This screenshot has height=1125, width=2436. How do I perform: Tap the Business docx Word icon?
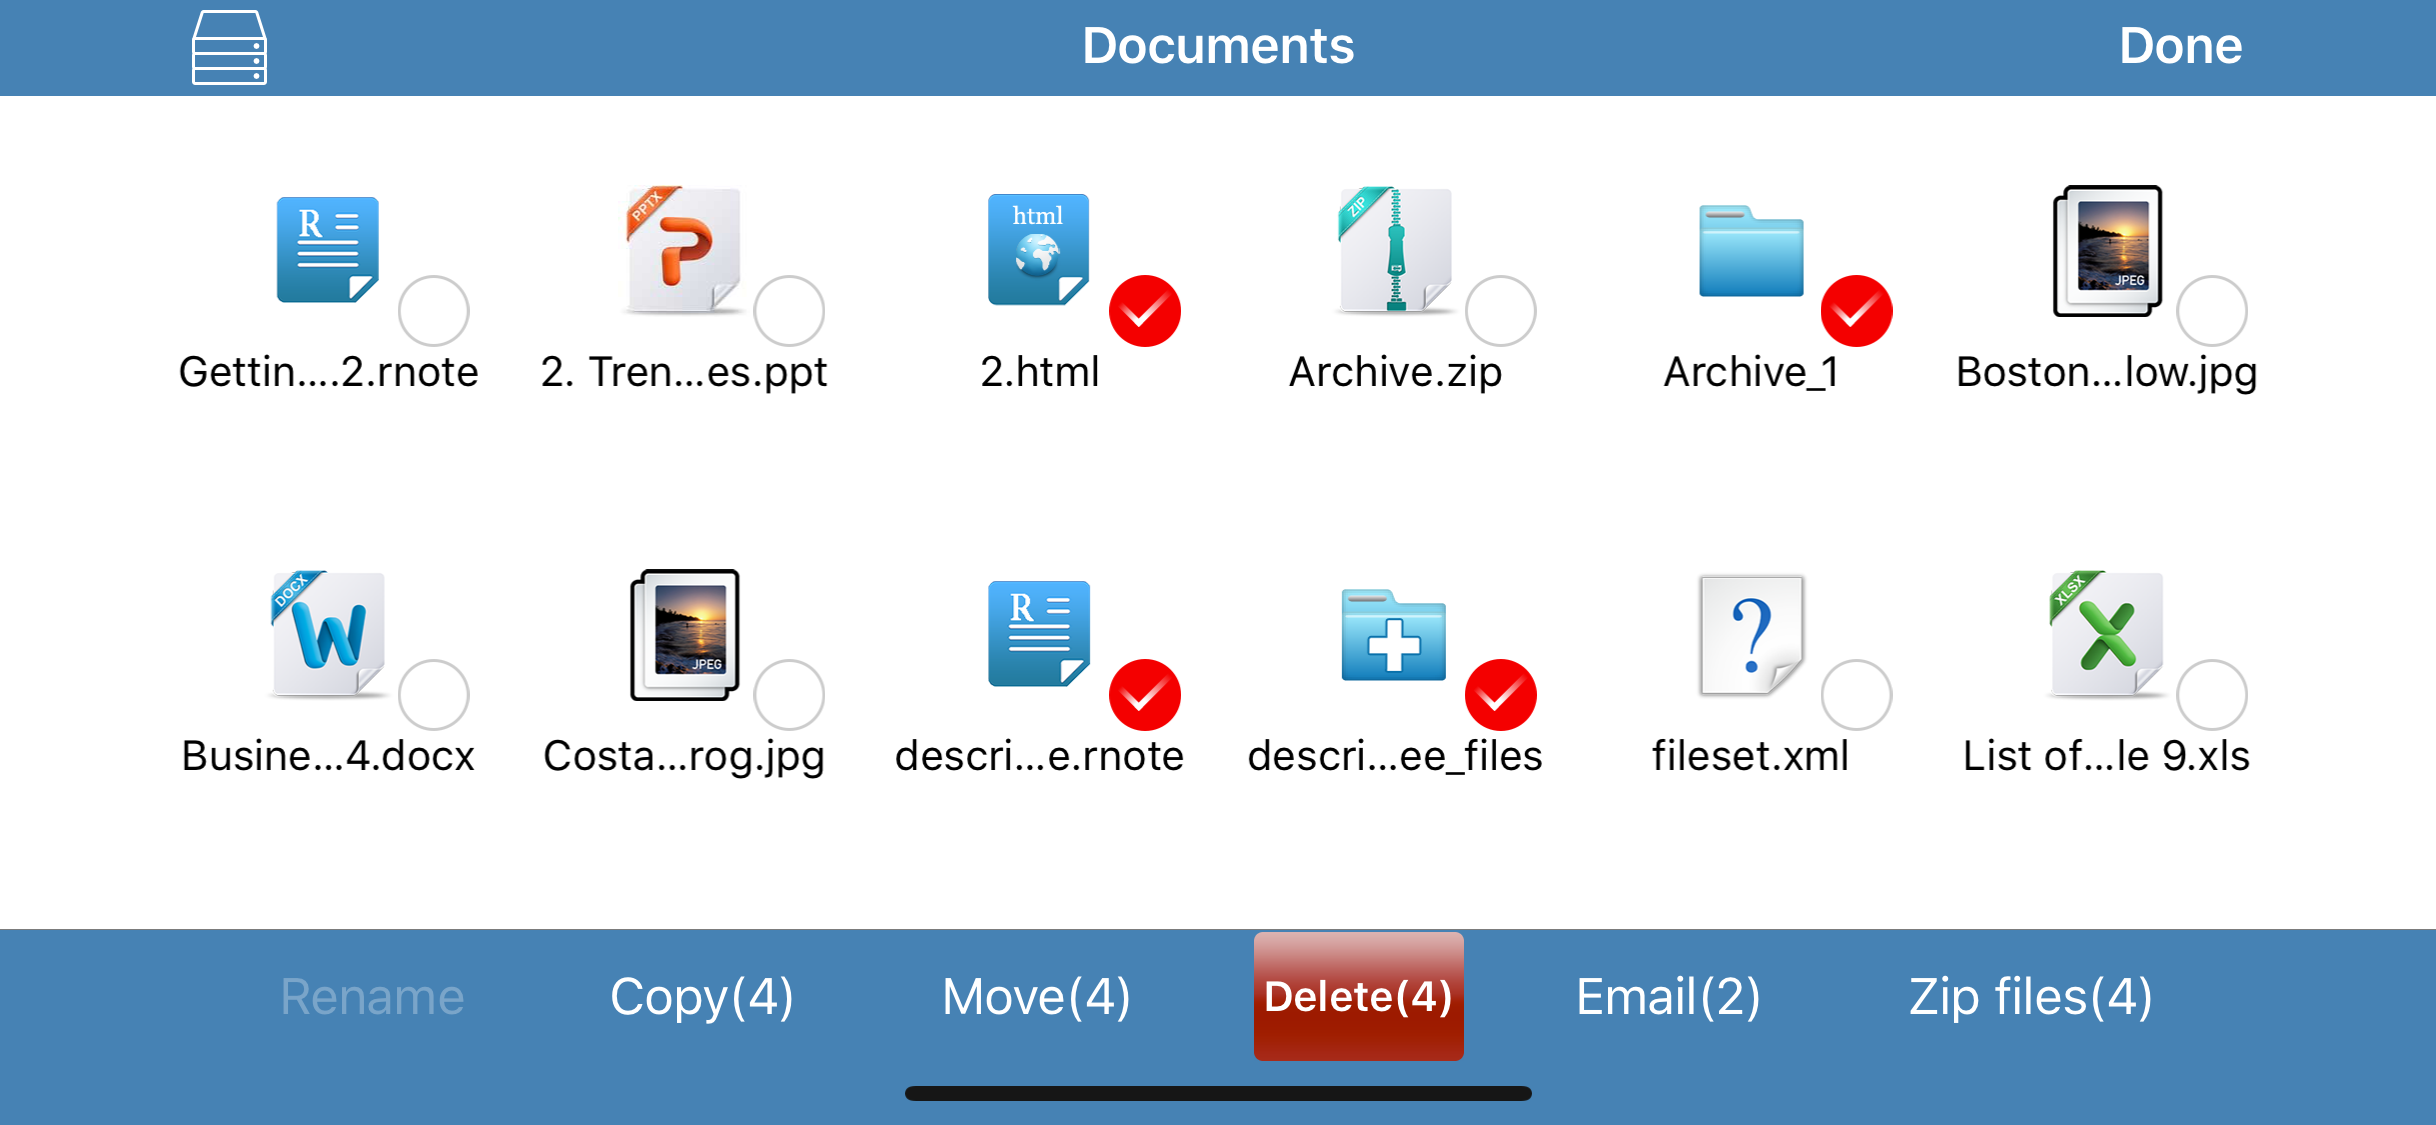coord(327,634)
